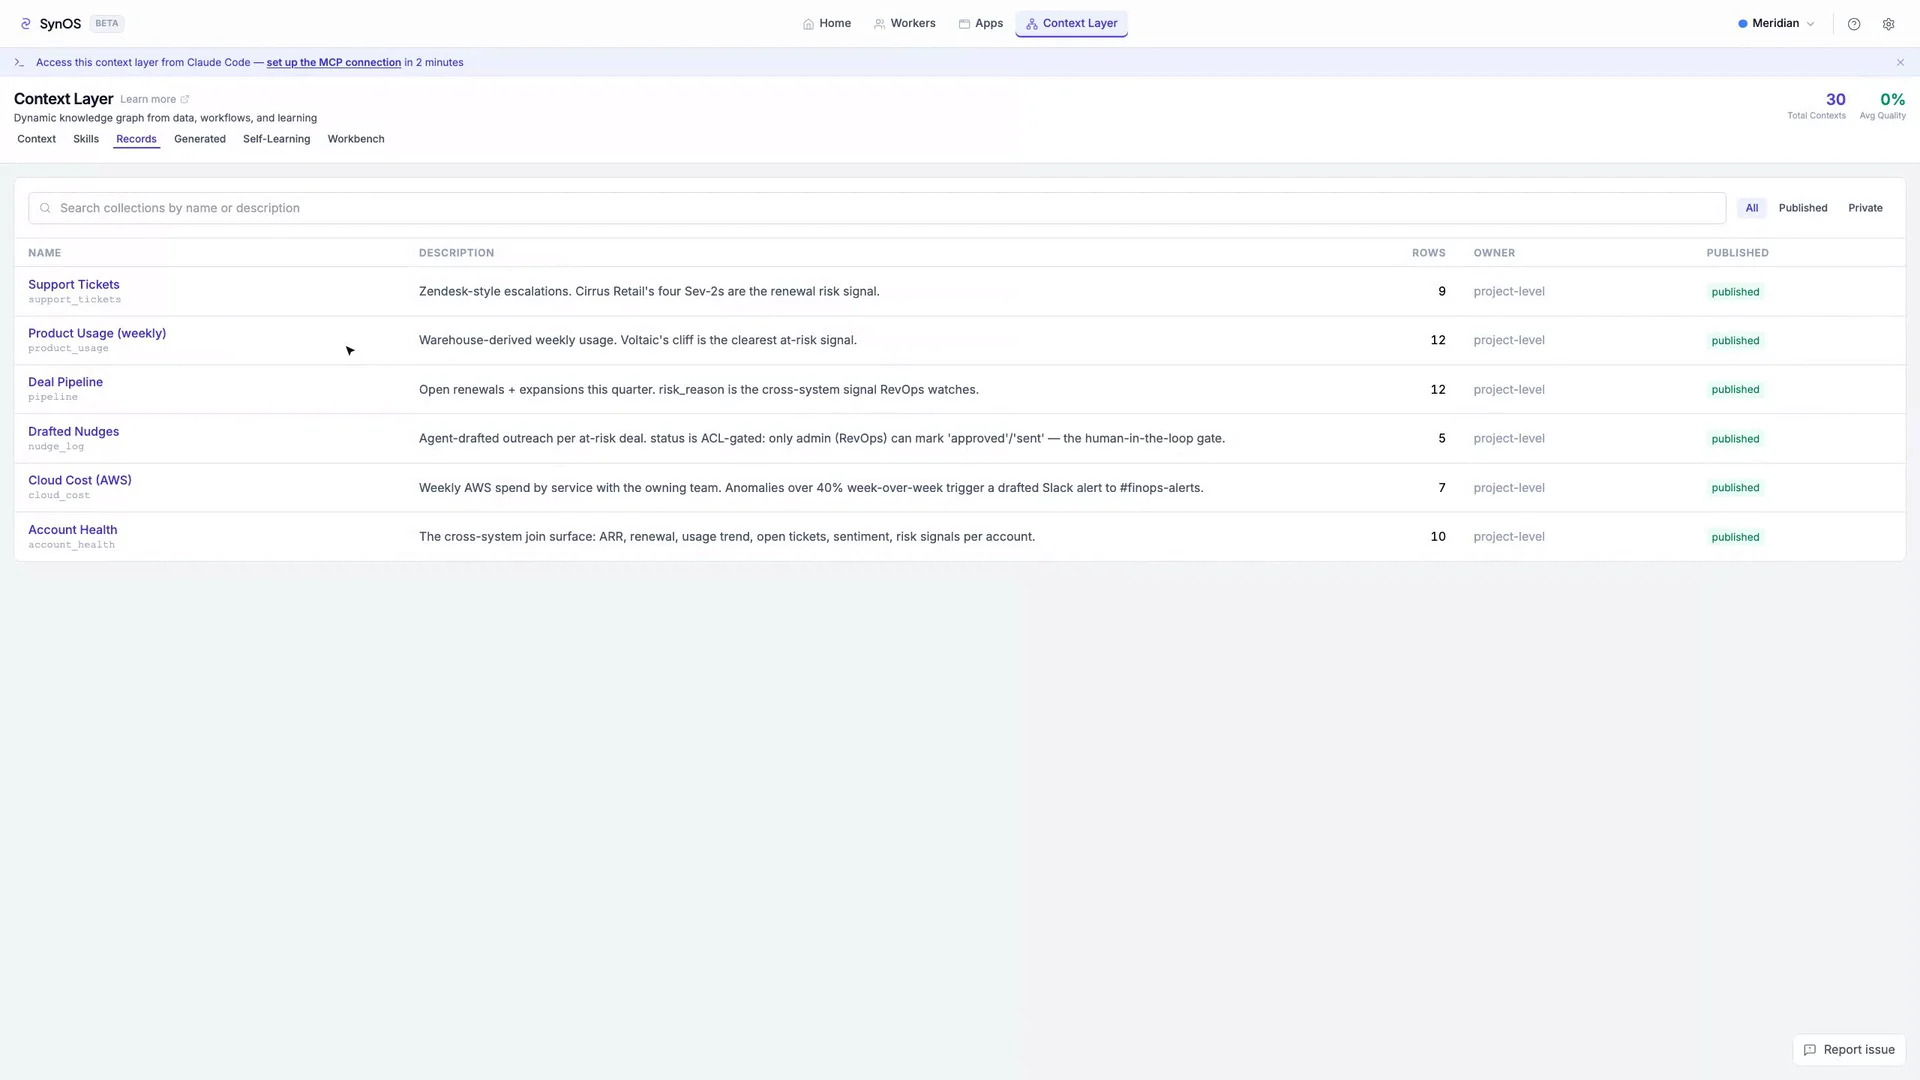The image size is (1920, 1080).
Task: Click the Report issue button
Action: point(1849,1050)
